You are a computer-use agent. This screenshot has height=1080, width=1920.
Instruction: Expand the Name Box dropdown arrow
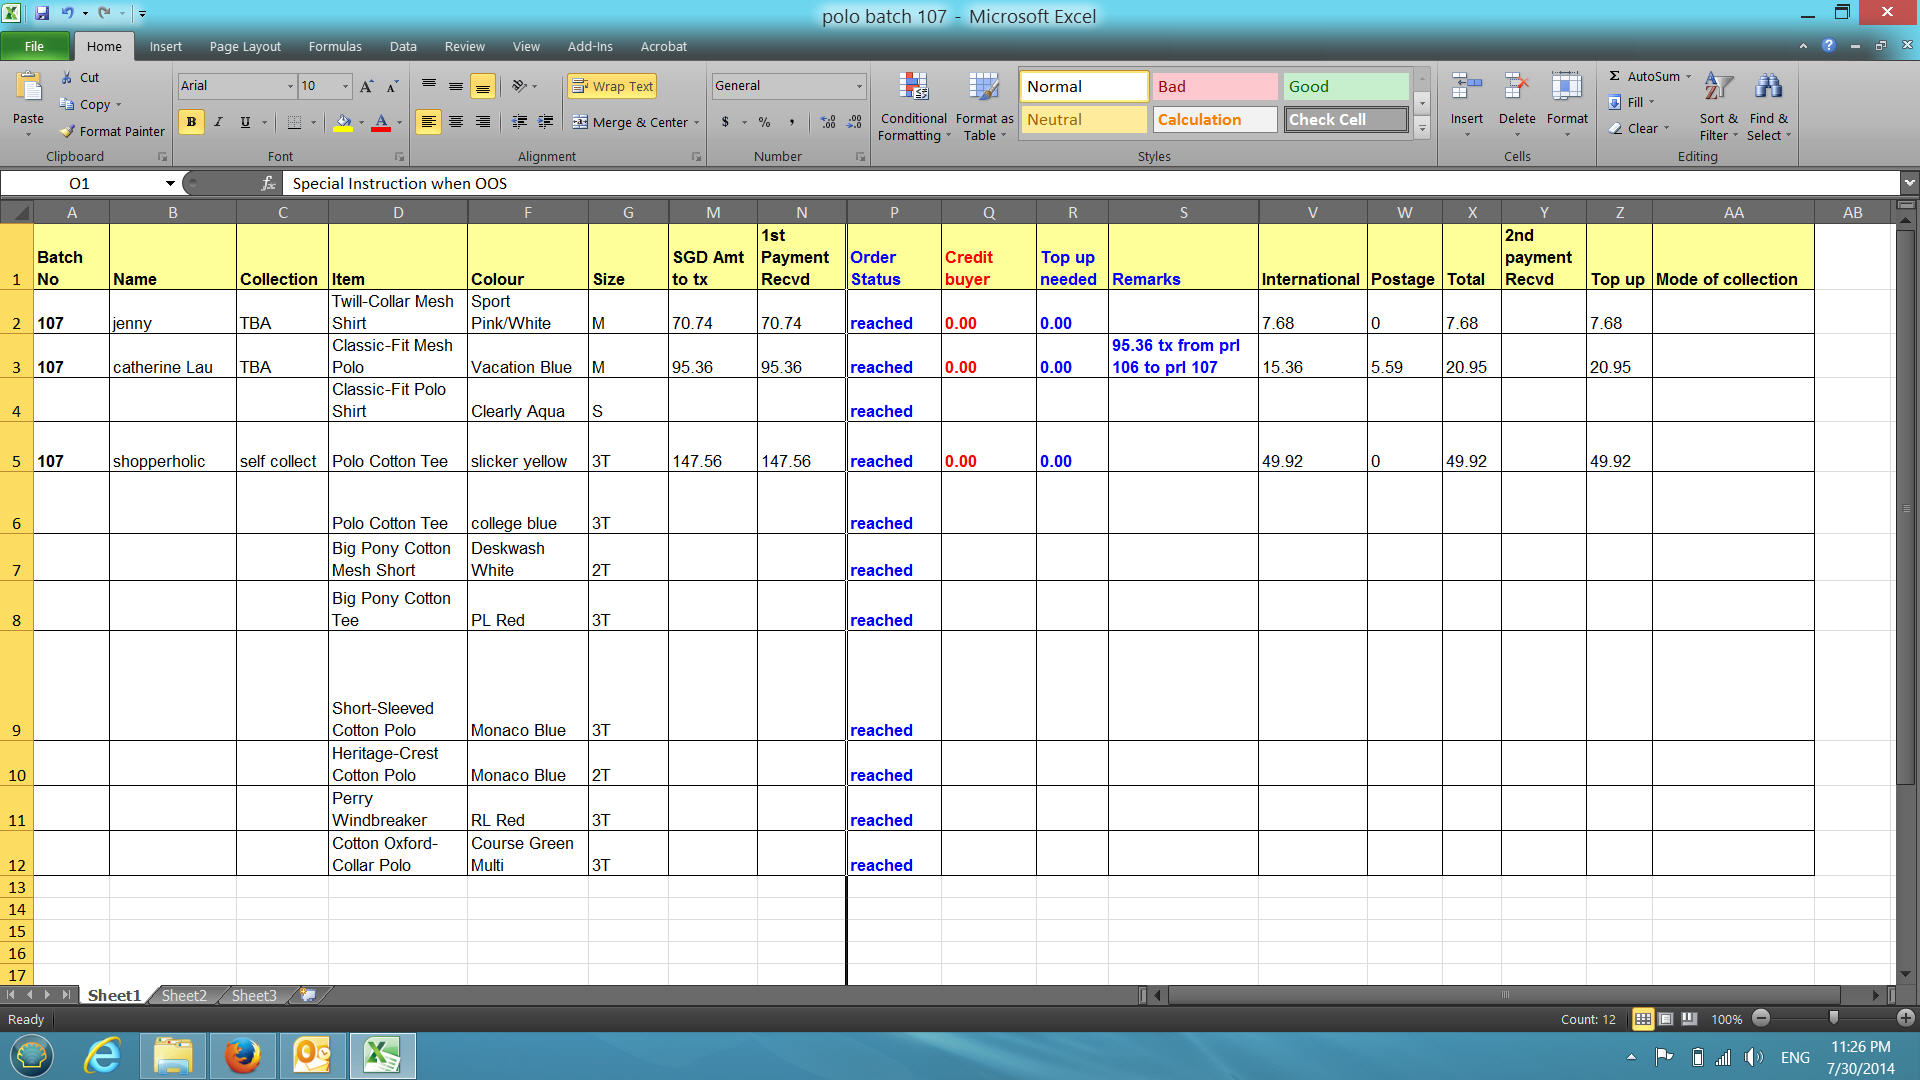point(170,183)
